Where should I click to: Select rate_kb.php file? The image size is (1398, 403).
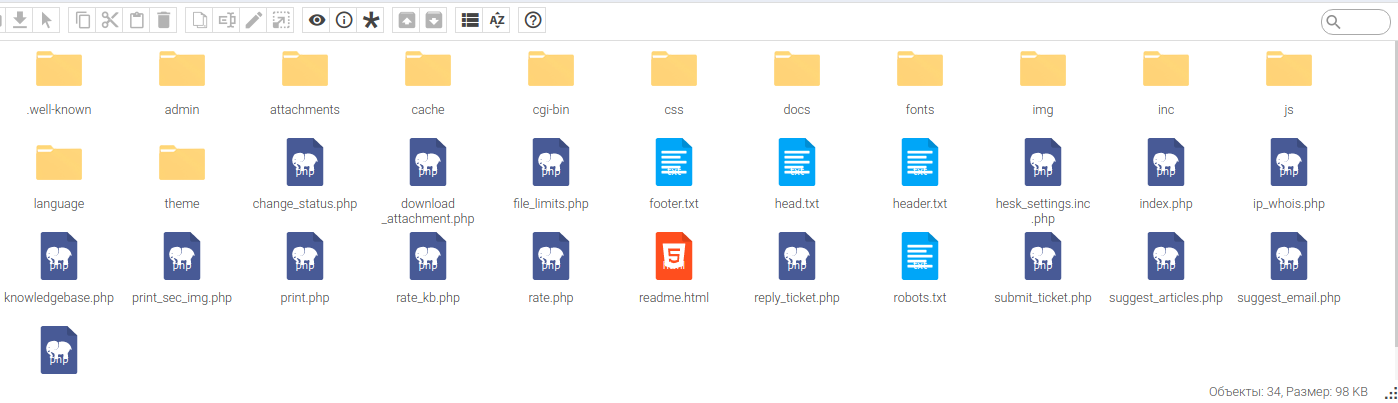coord(428,268)
